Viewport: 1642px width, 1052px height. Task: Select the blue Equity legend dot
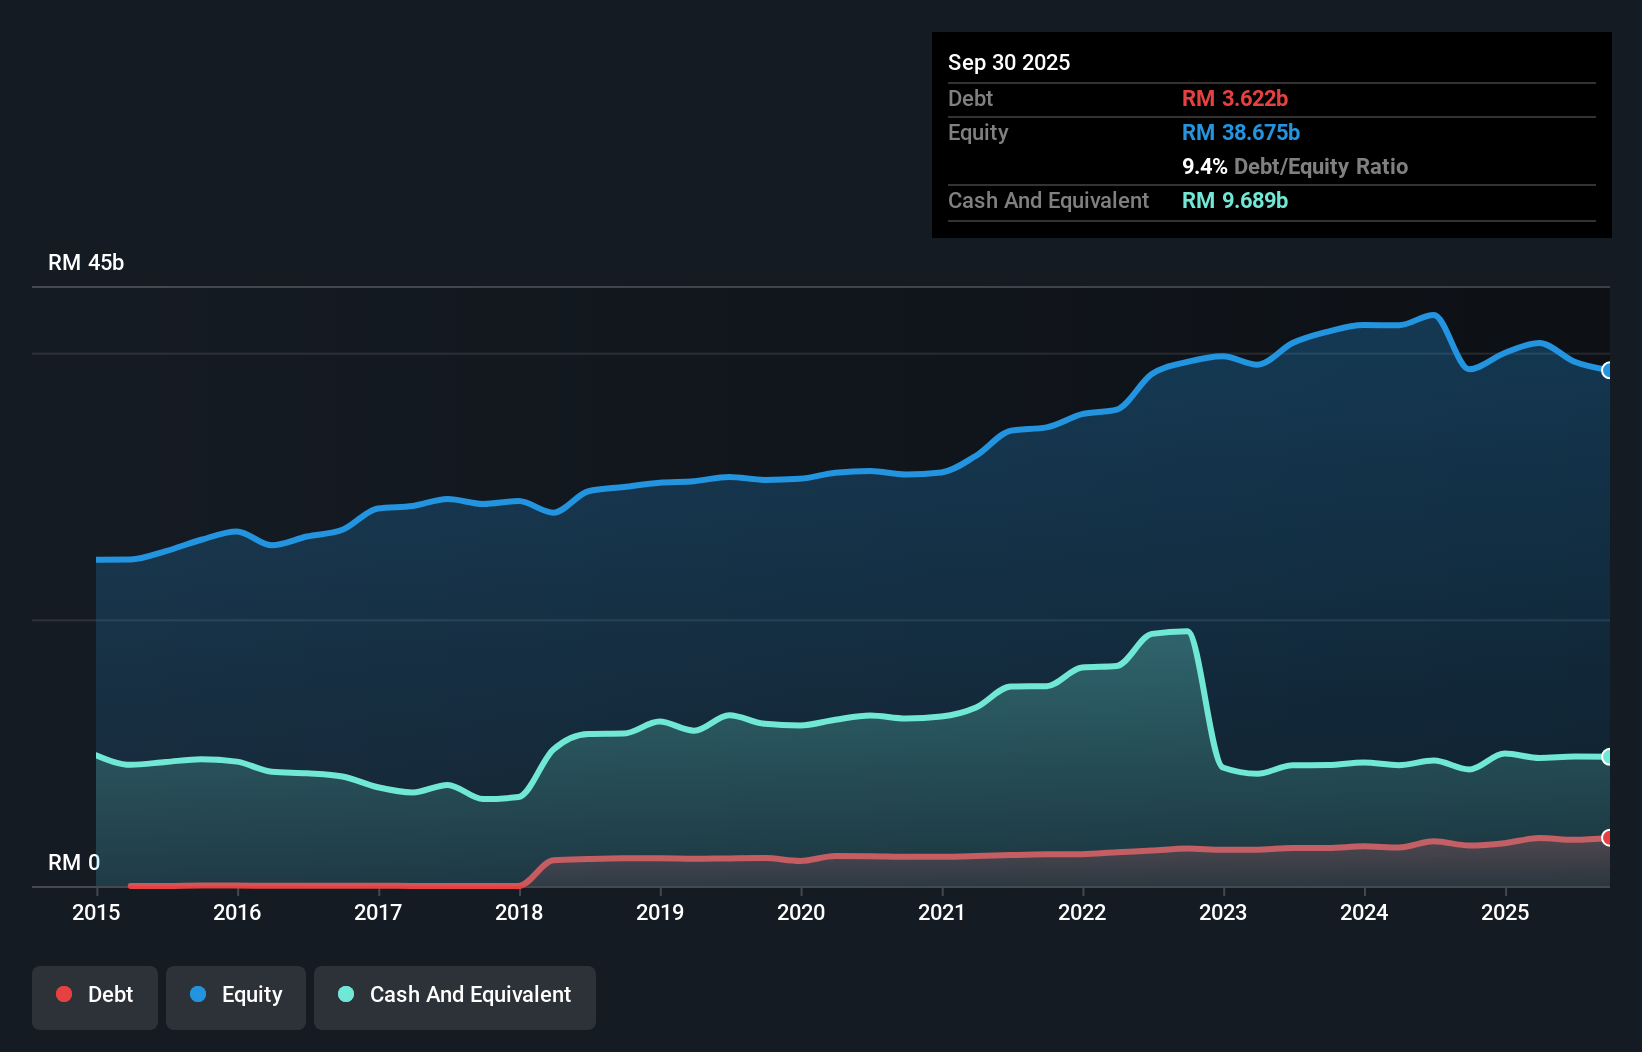tap(196, 994)
